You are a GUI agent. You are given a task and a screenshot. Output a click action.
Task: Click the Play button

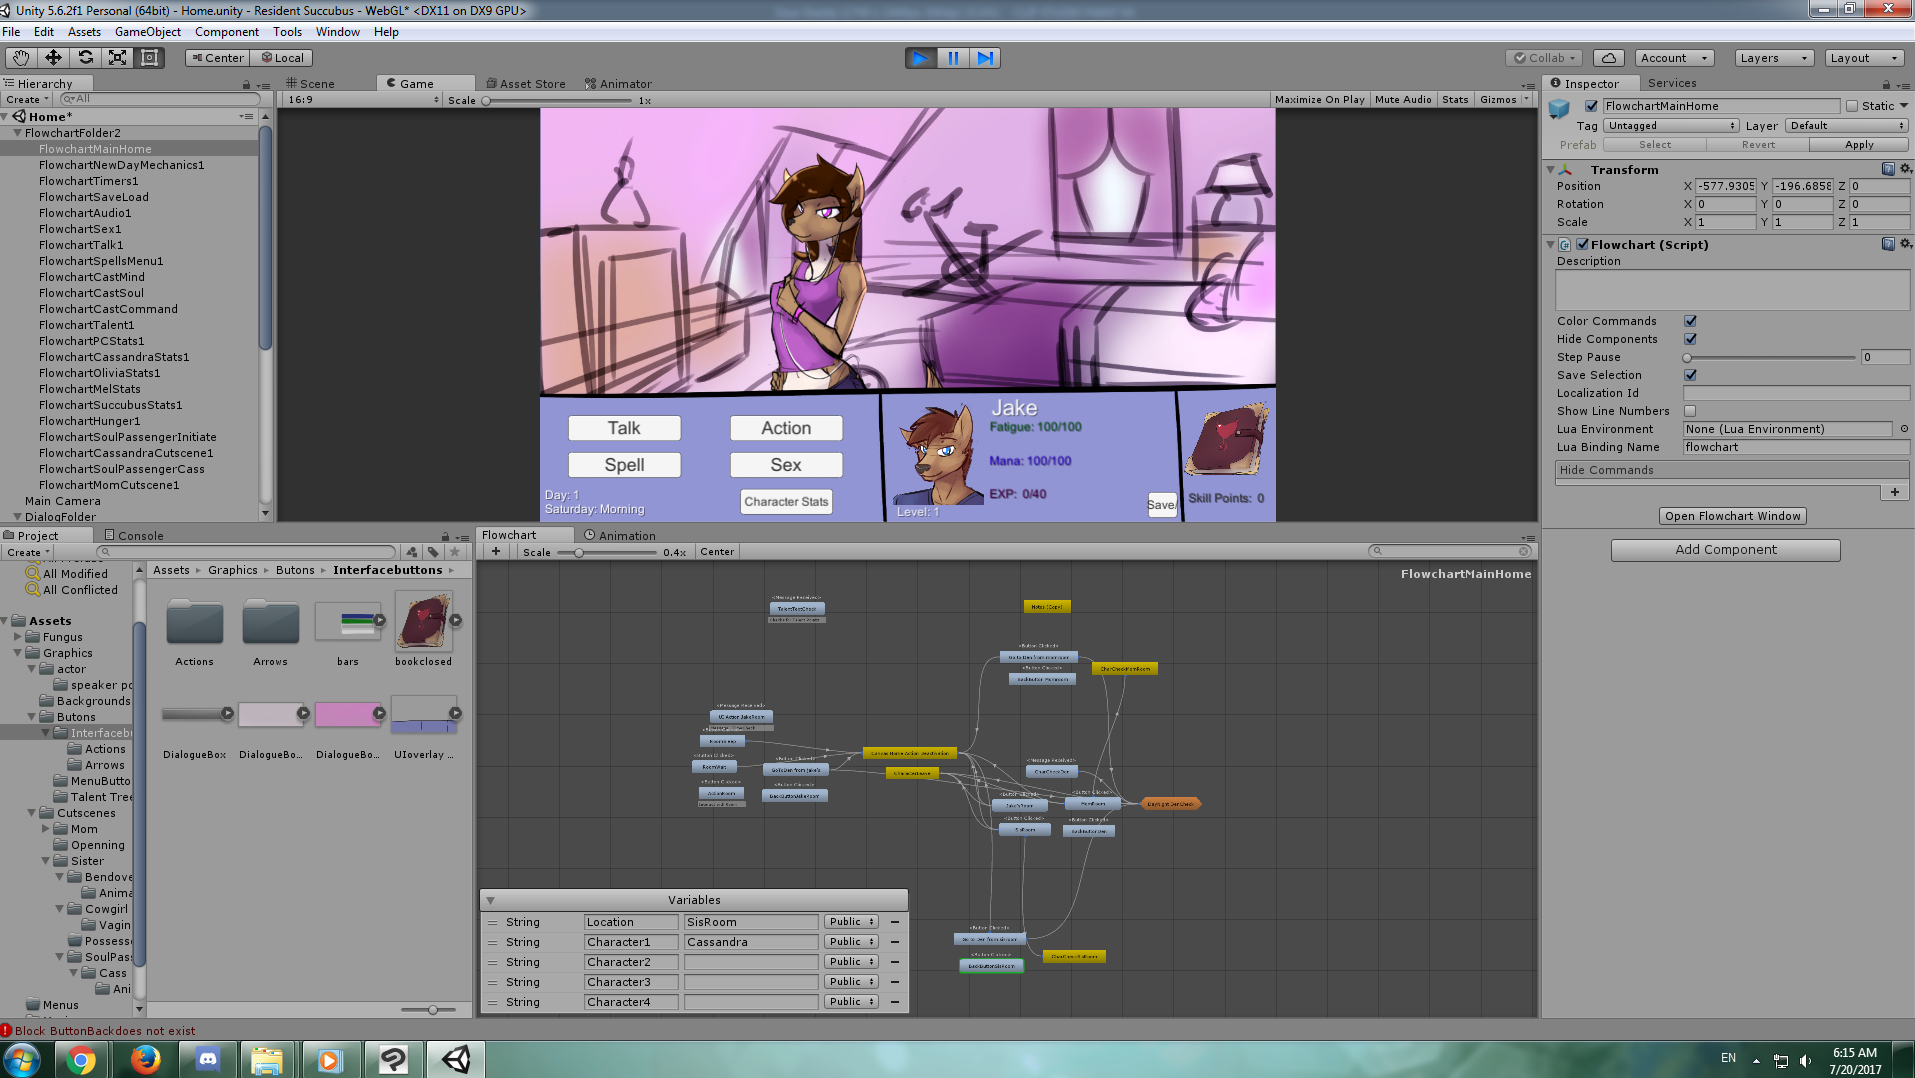click(920, 58)
